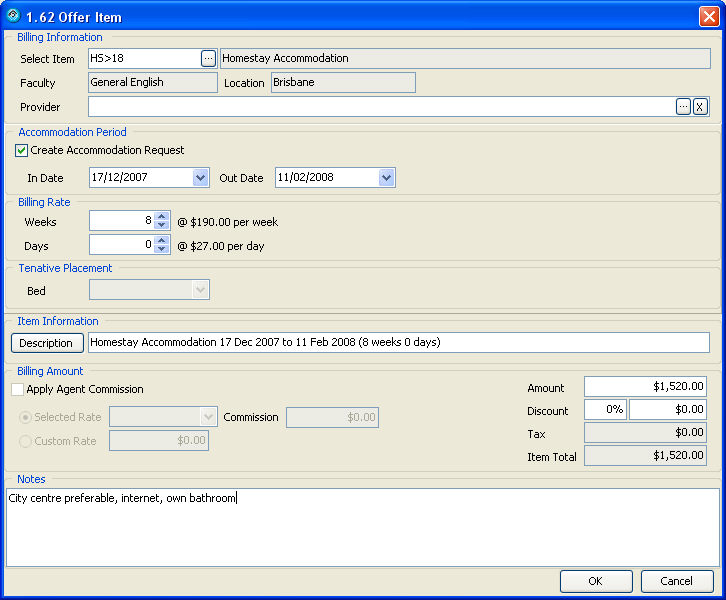Increase Days value with up arrow

[x=162, y=240]
